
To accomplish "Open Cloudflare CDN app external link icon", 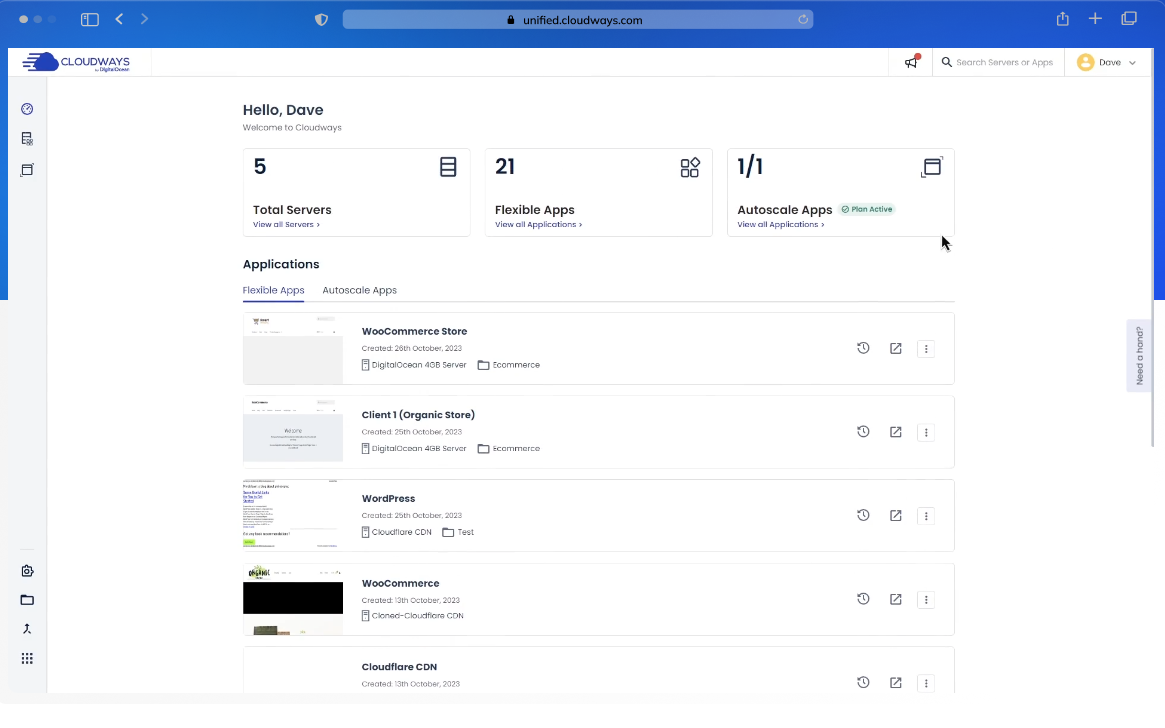I will (895, 682).
